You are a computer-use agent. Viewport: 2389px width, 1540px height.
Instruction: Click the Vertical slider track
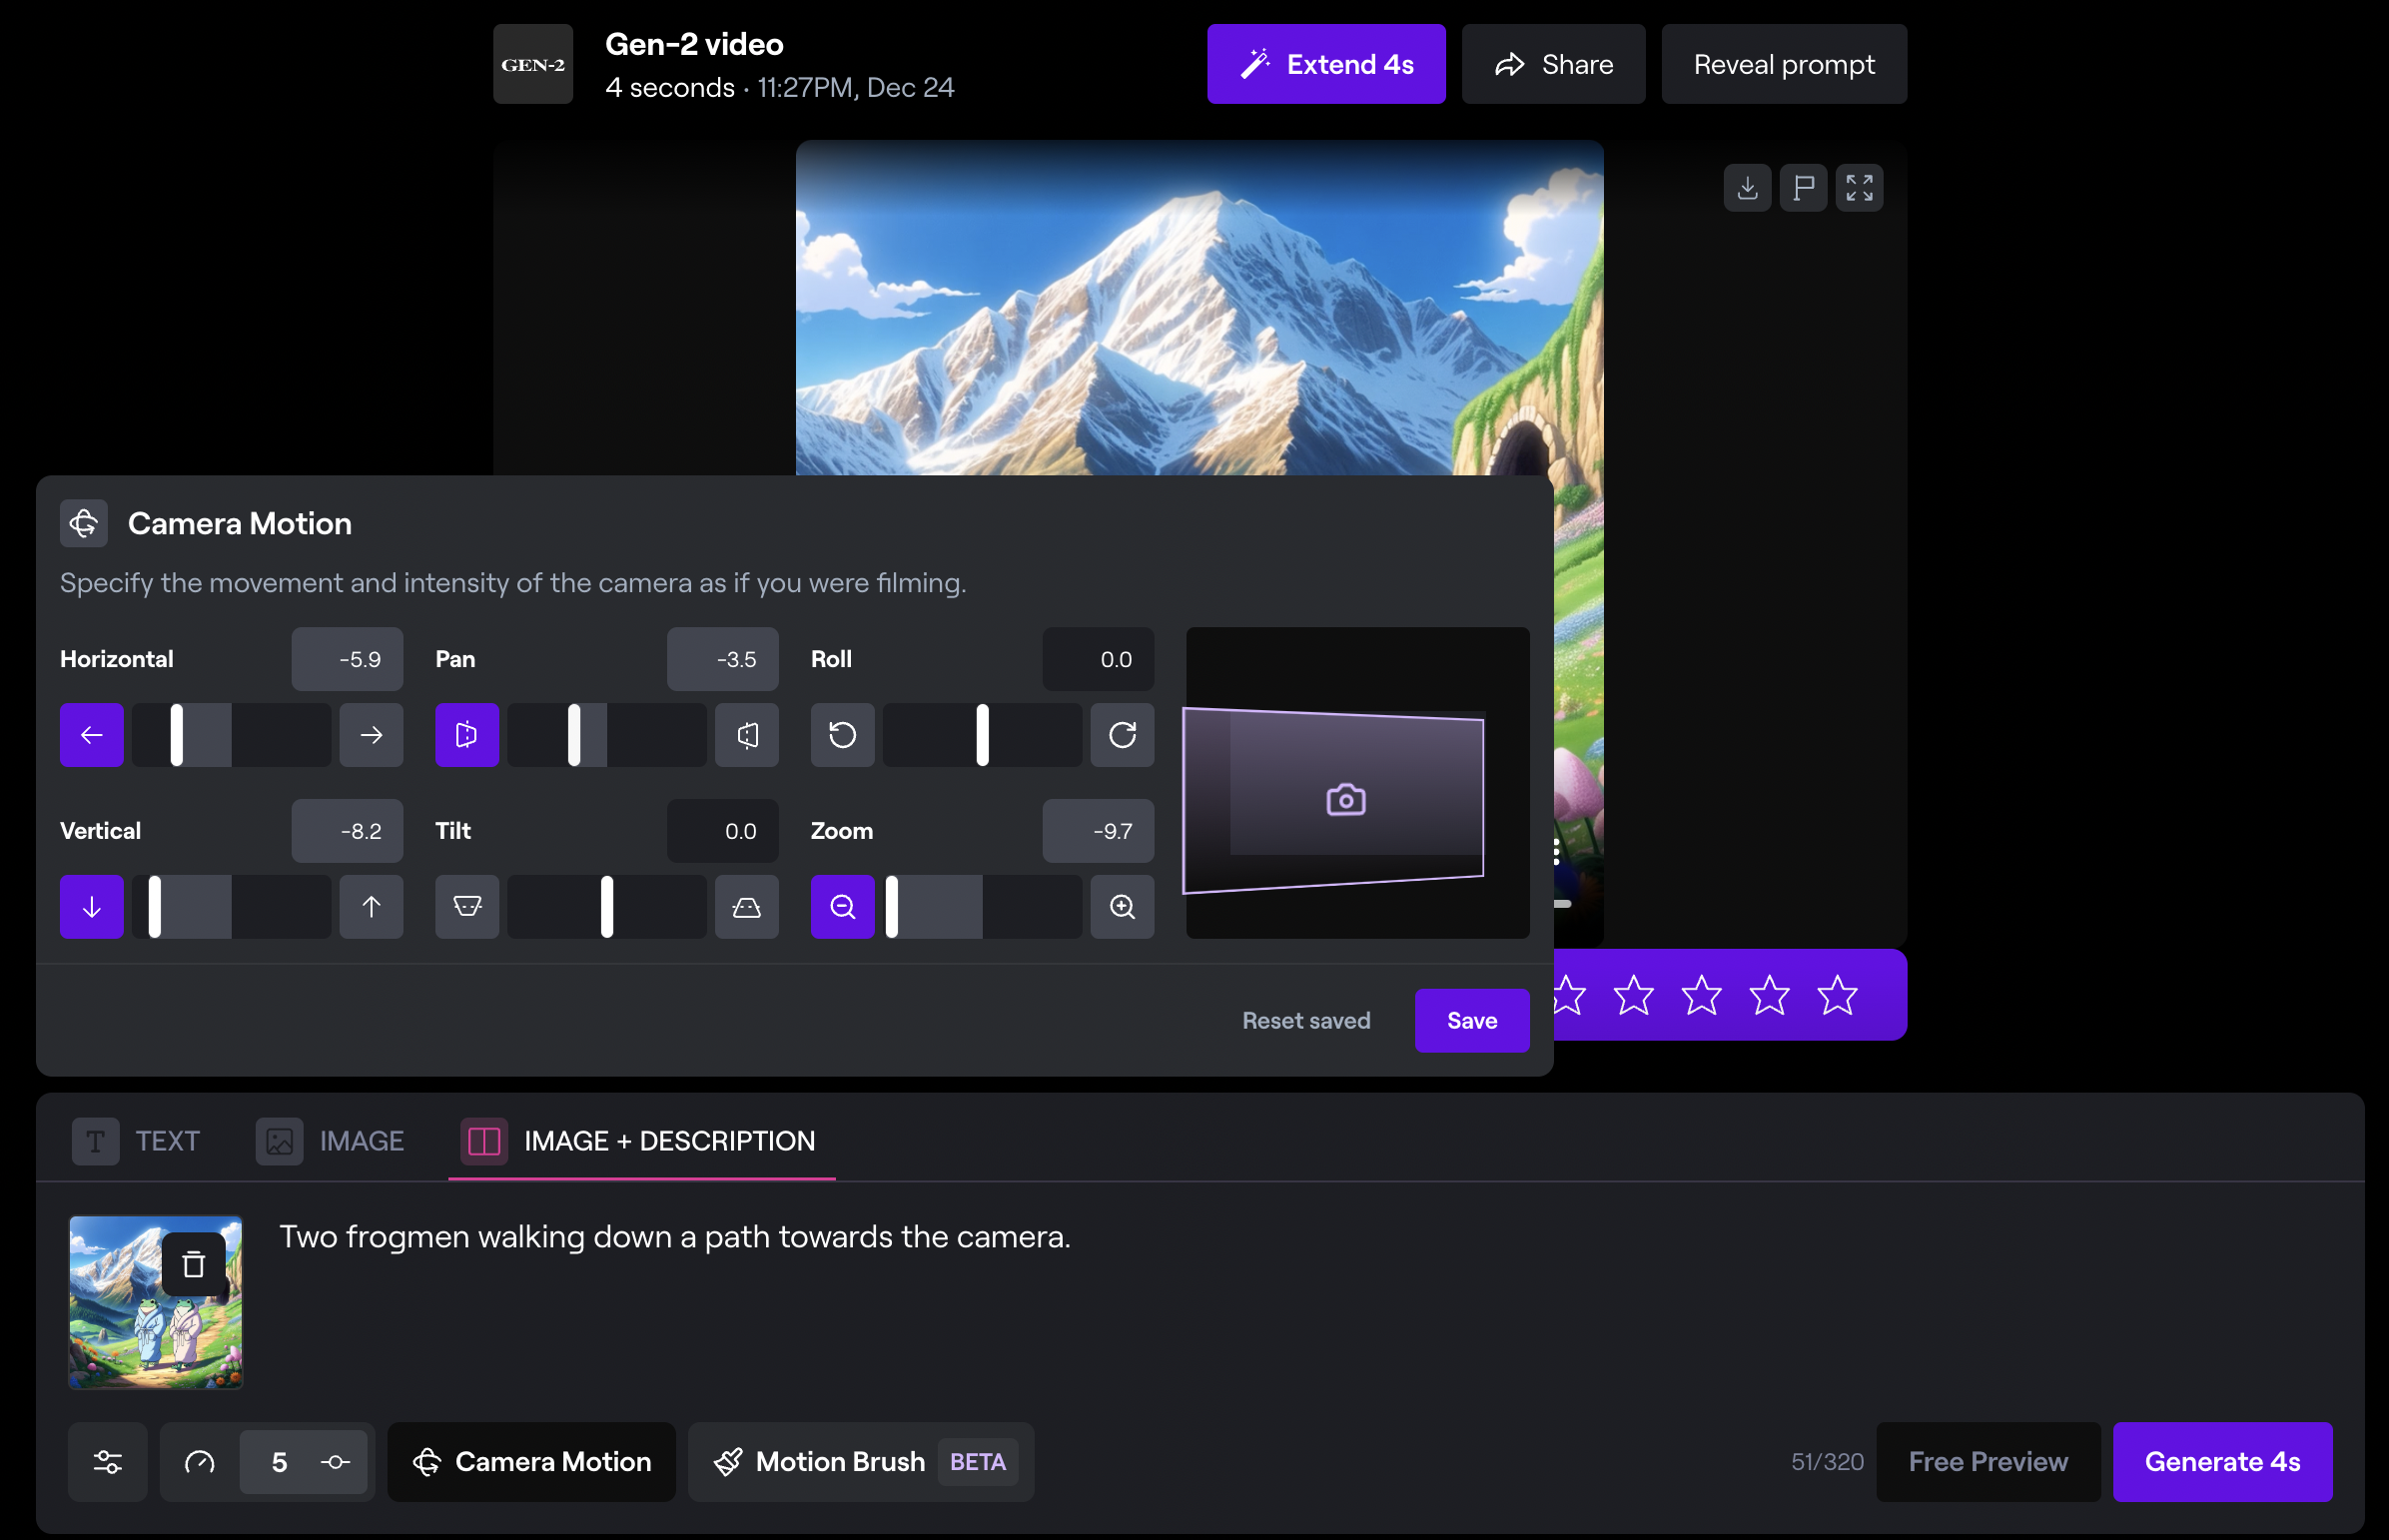click(x=231, y=907)
